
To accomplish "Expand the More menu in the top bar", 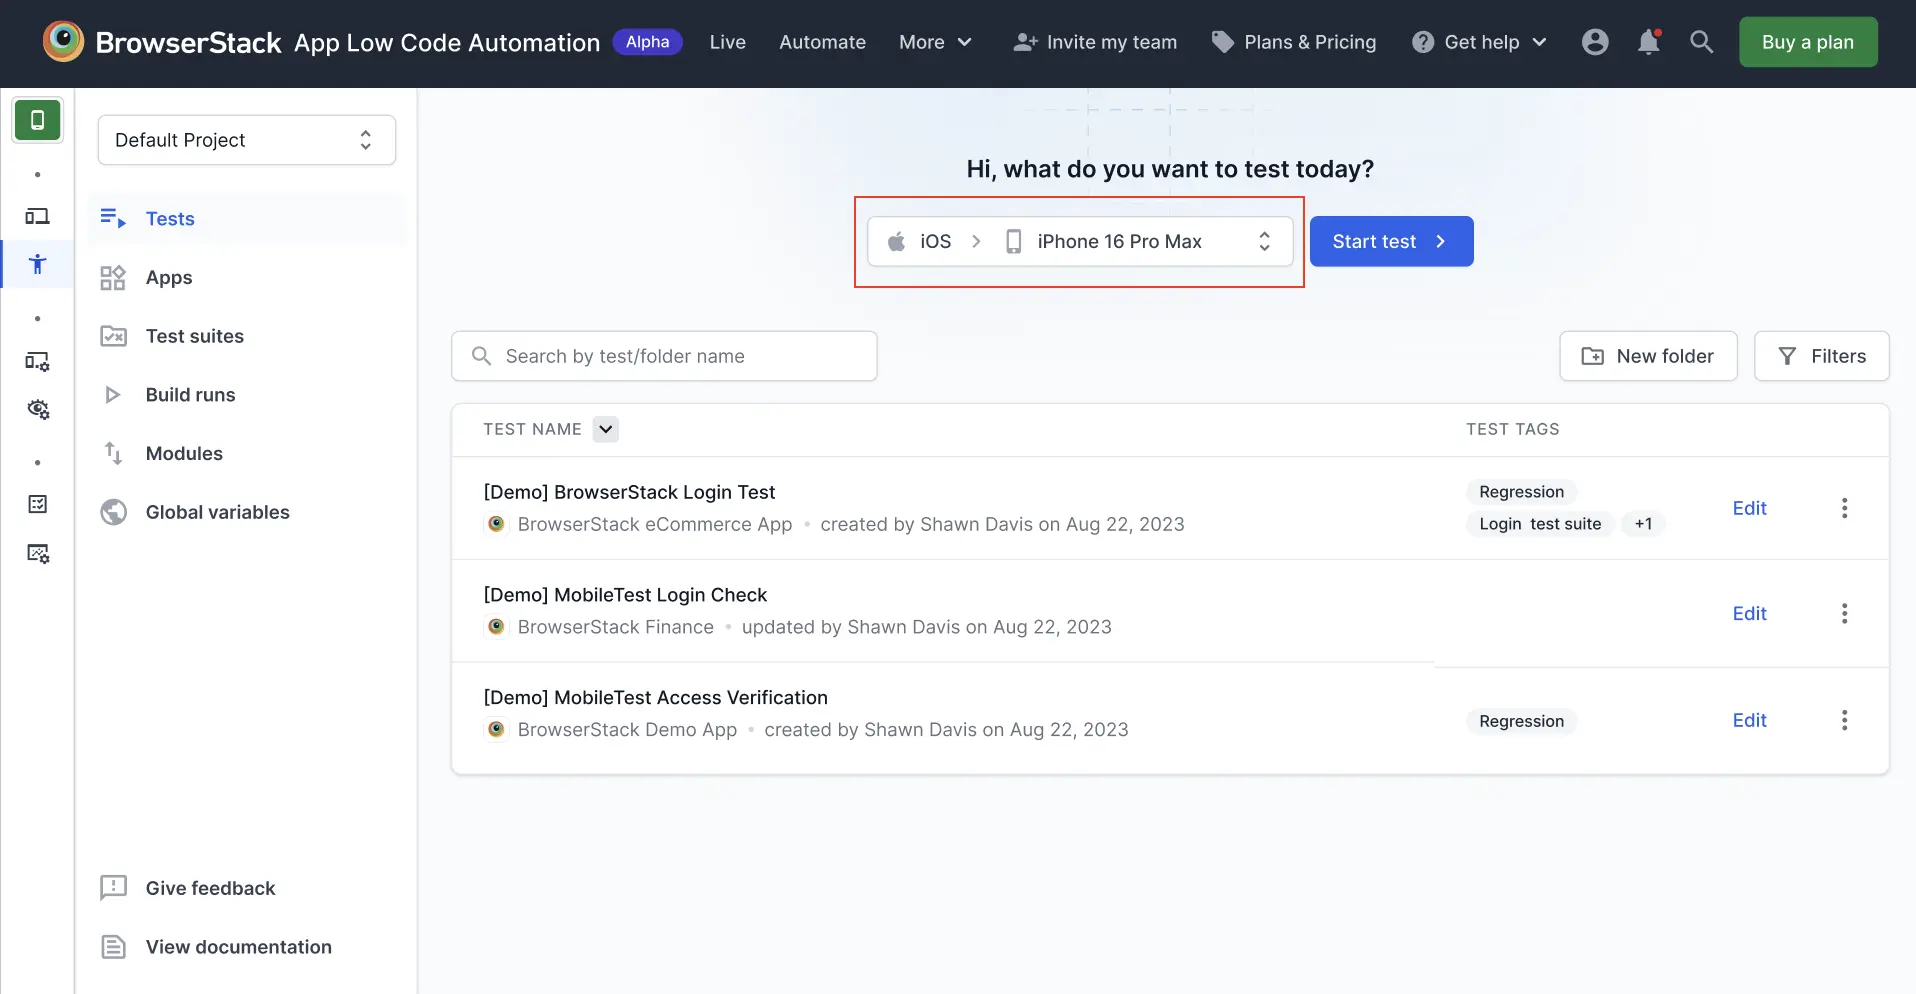I will coord(934,42).
